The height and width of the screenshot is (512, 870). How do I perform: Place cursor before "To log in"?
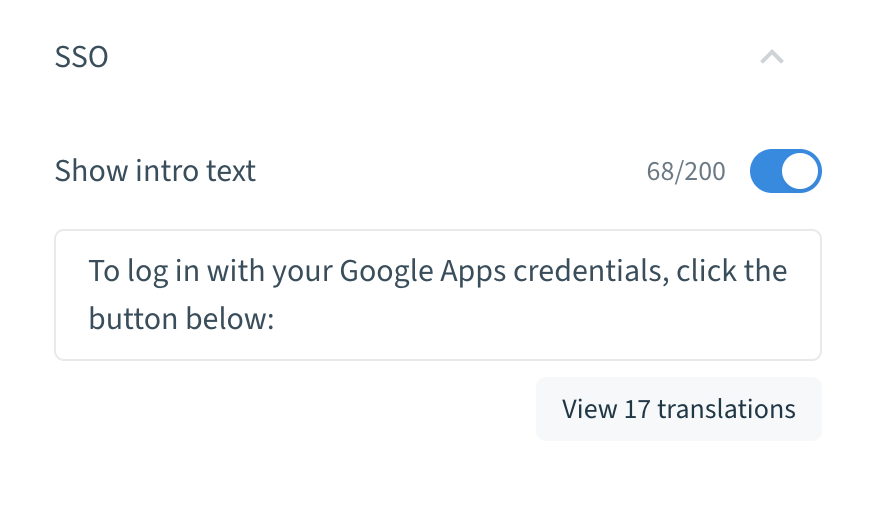89,271
